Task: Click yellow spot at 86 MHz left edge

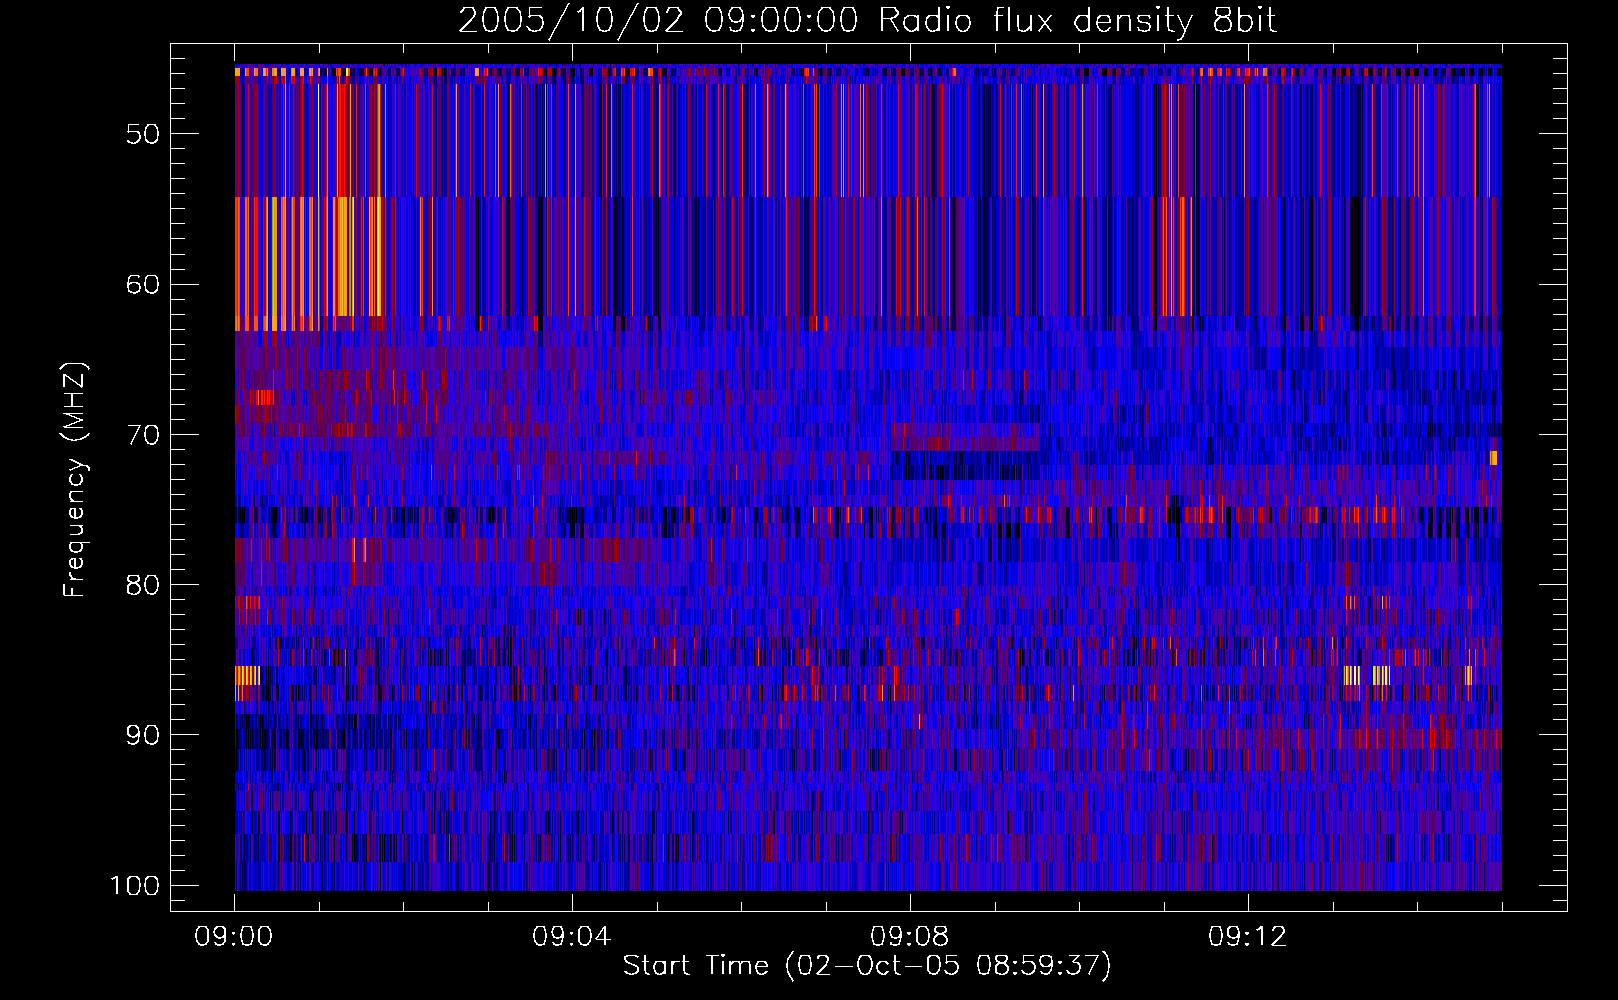Action: point(248,675)
